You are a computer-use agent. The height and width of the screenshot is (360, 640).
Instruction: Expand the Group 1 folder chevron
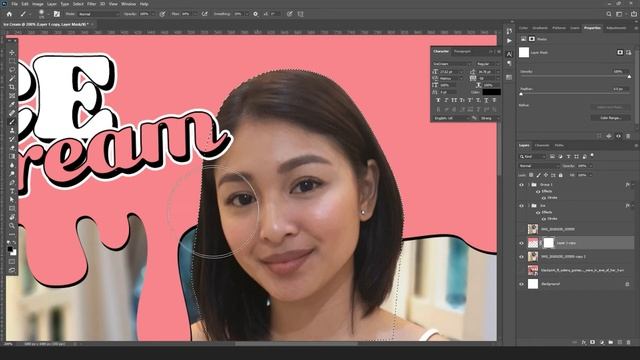[529, 184]
